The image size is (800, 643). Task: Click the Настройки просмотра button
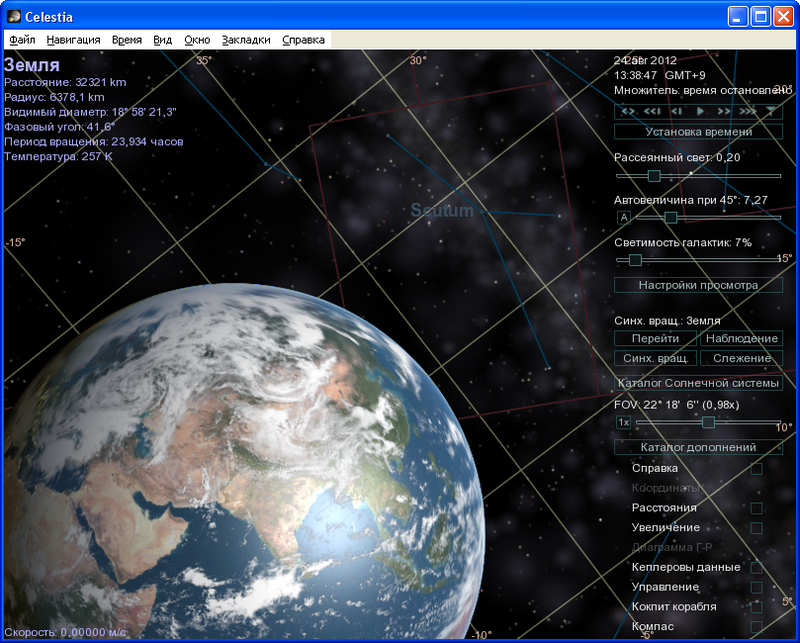(698, 285)
